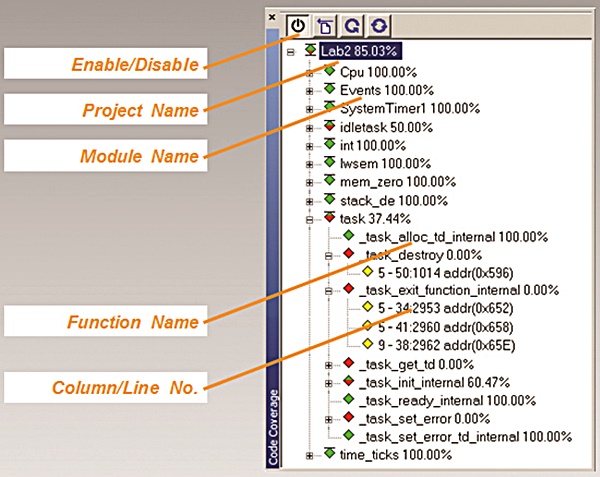Collapse the task module node
The width and height of the screenshot is (600, 477).
click(310, 218)
